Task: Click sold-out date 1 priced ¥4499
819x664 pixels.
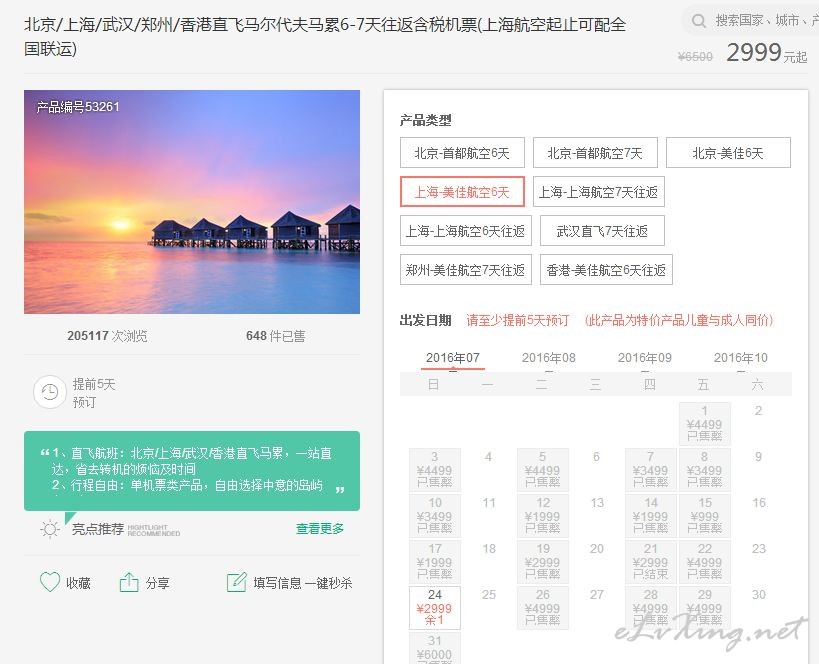Action: click(705, 424)
